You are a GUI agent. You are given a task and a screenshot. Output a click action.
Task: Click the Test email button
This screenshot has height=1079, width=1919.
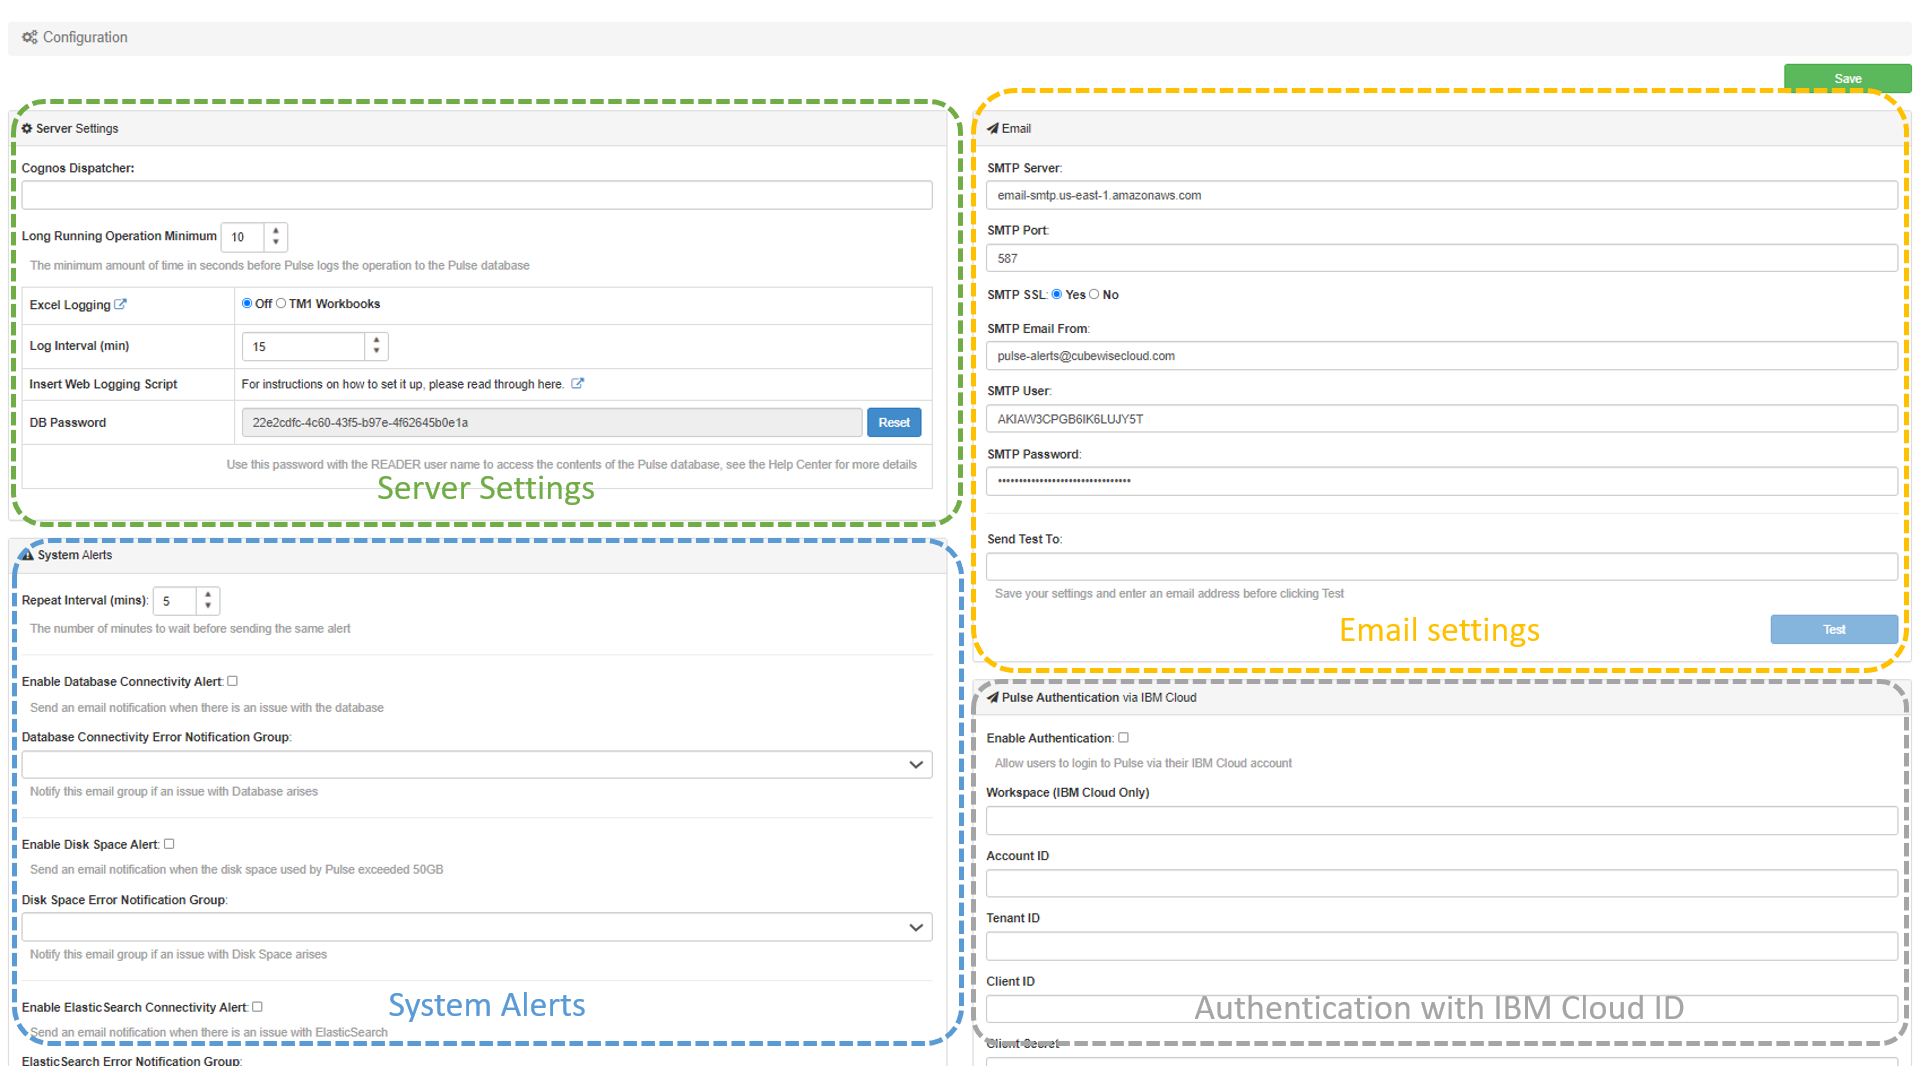pos(1834,630)
